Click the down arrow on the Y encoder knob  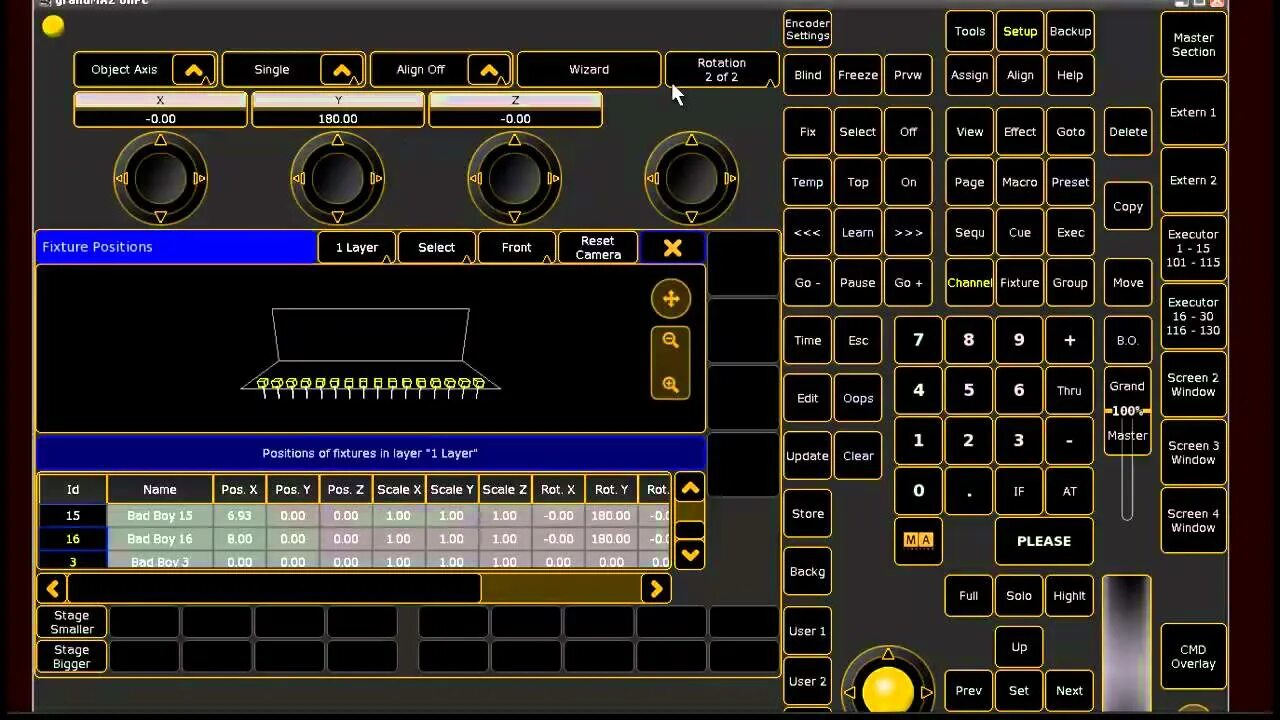[x=337, y=217]
